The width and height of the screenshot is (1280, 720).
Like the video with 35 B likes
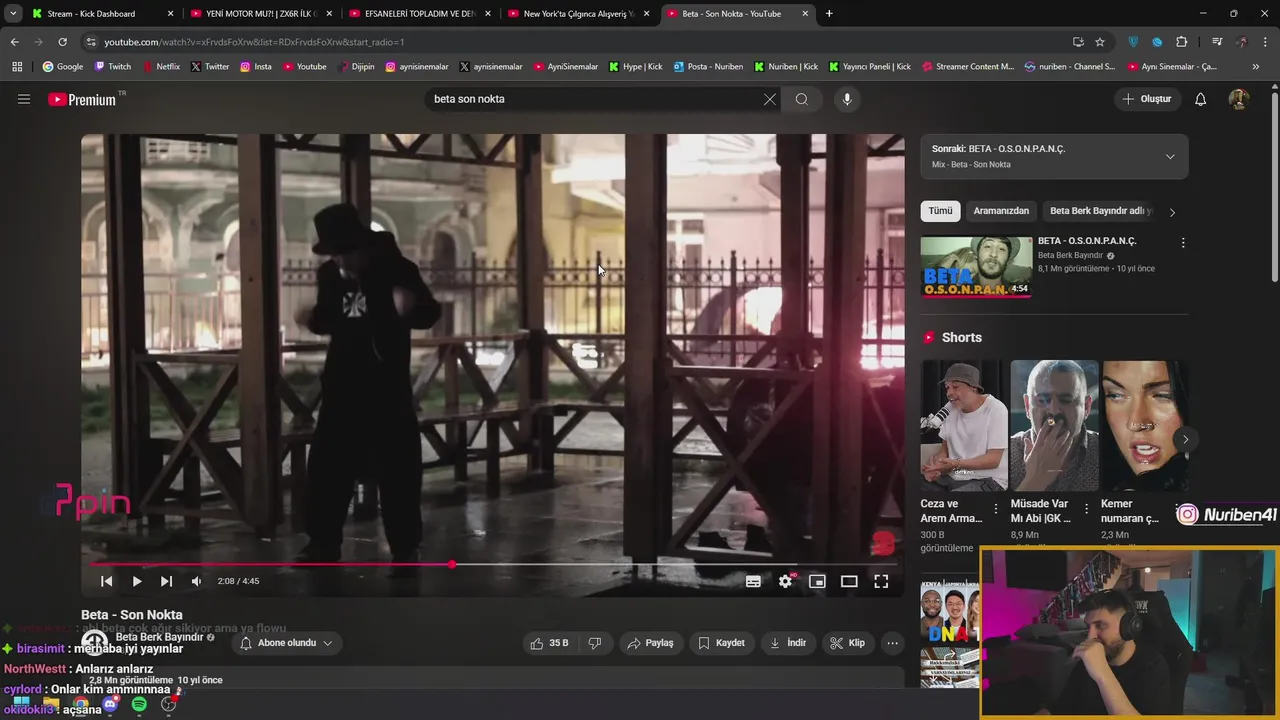click(550, 643)
